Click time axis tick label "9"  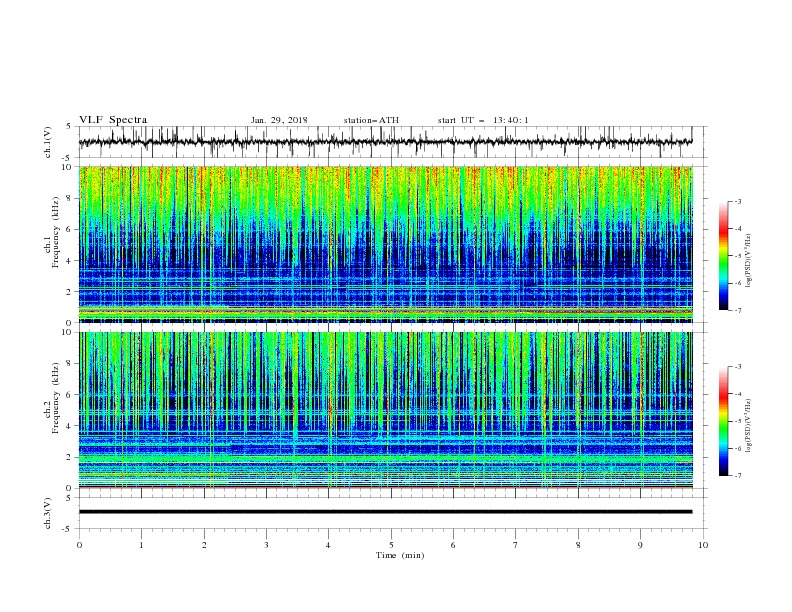click(641, 545)
